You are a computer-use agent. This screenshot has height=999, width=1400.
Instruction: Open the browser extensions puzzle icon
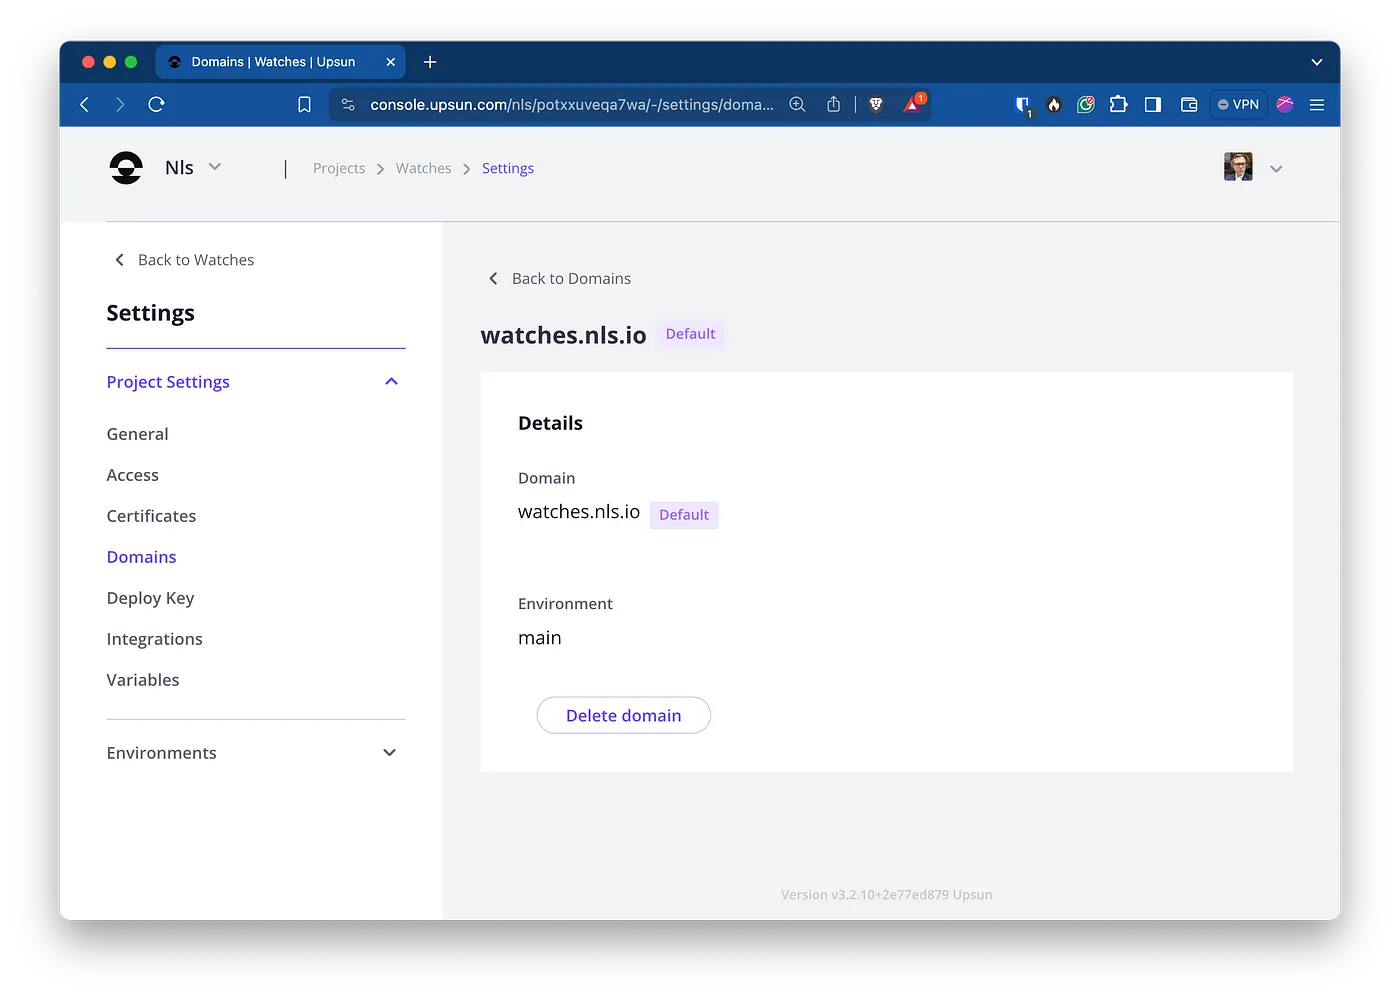[x=1118, y=104]
